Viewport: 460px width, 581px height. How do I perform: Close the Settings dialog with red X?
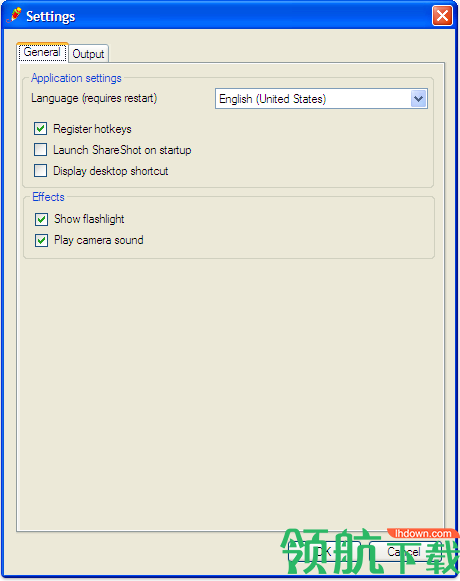click(x=442, y=16)
